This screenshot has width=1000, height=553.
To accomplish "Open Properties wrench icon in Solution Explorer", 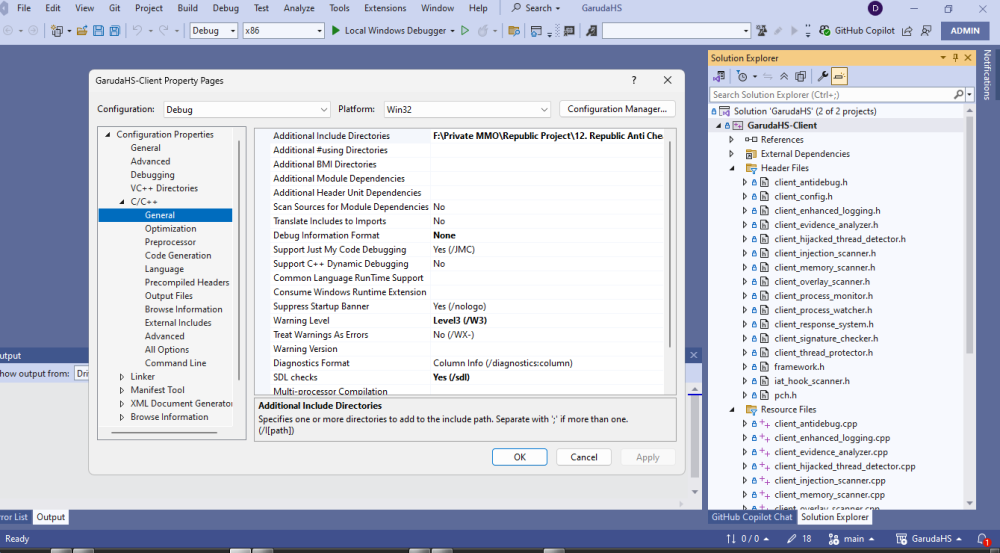I will point(823,77).
